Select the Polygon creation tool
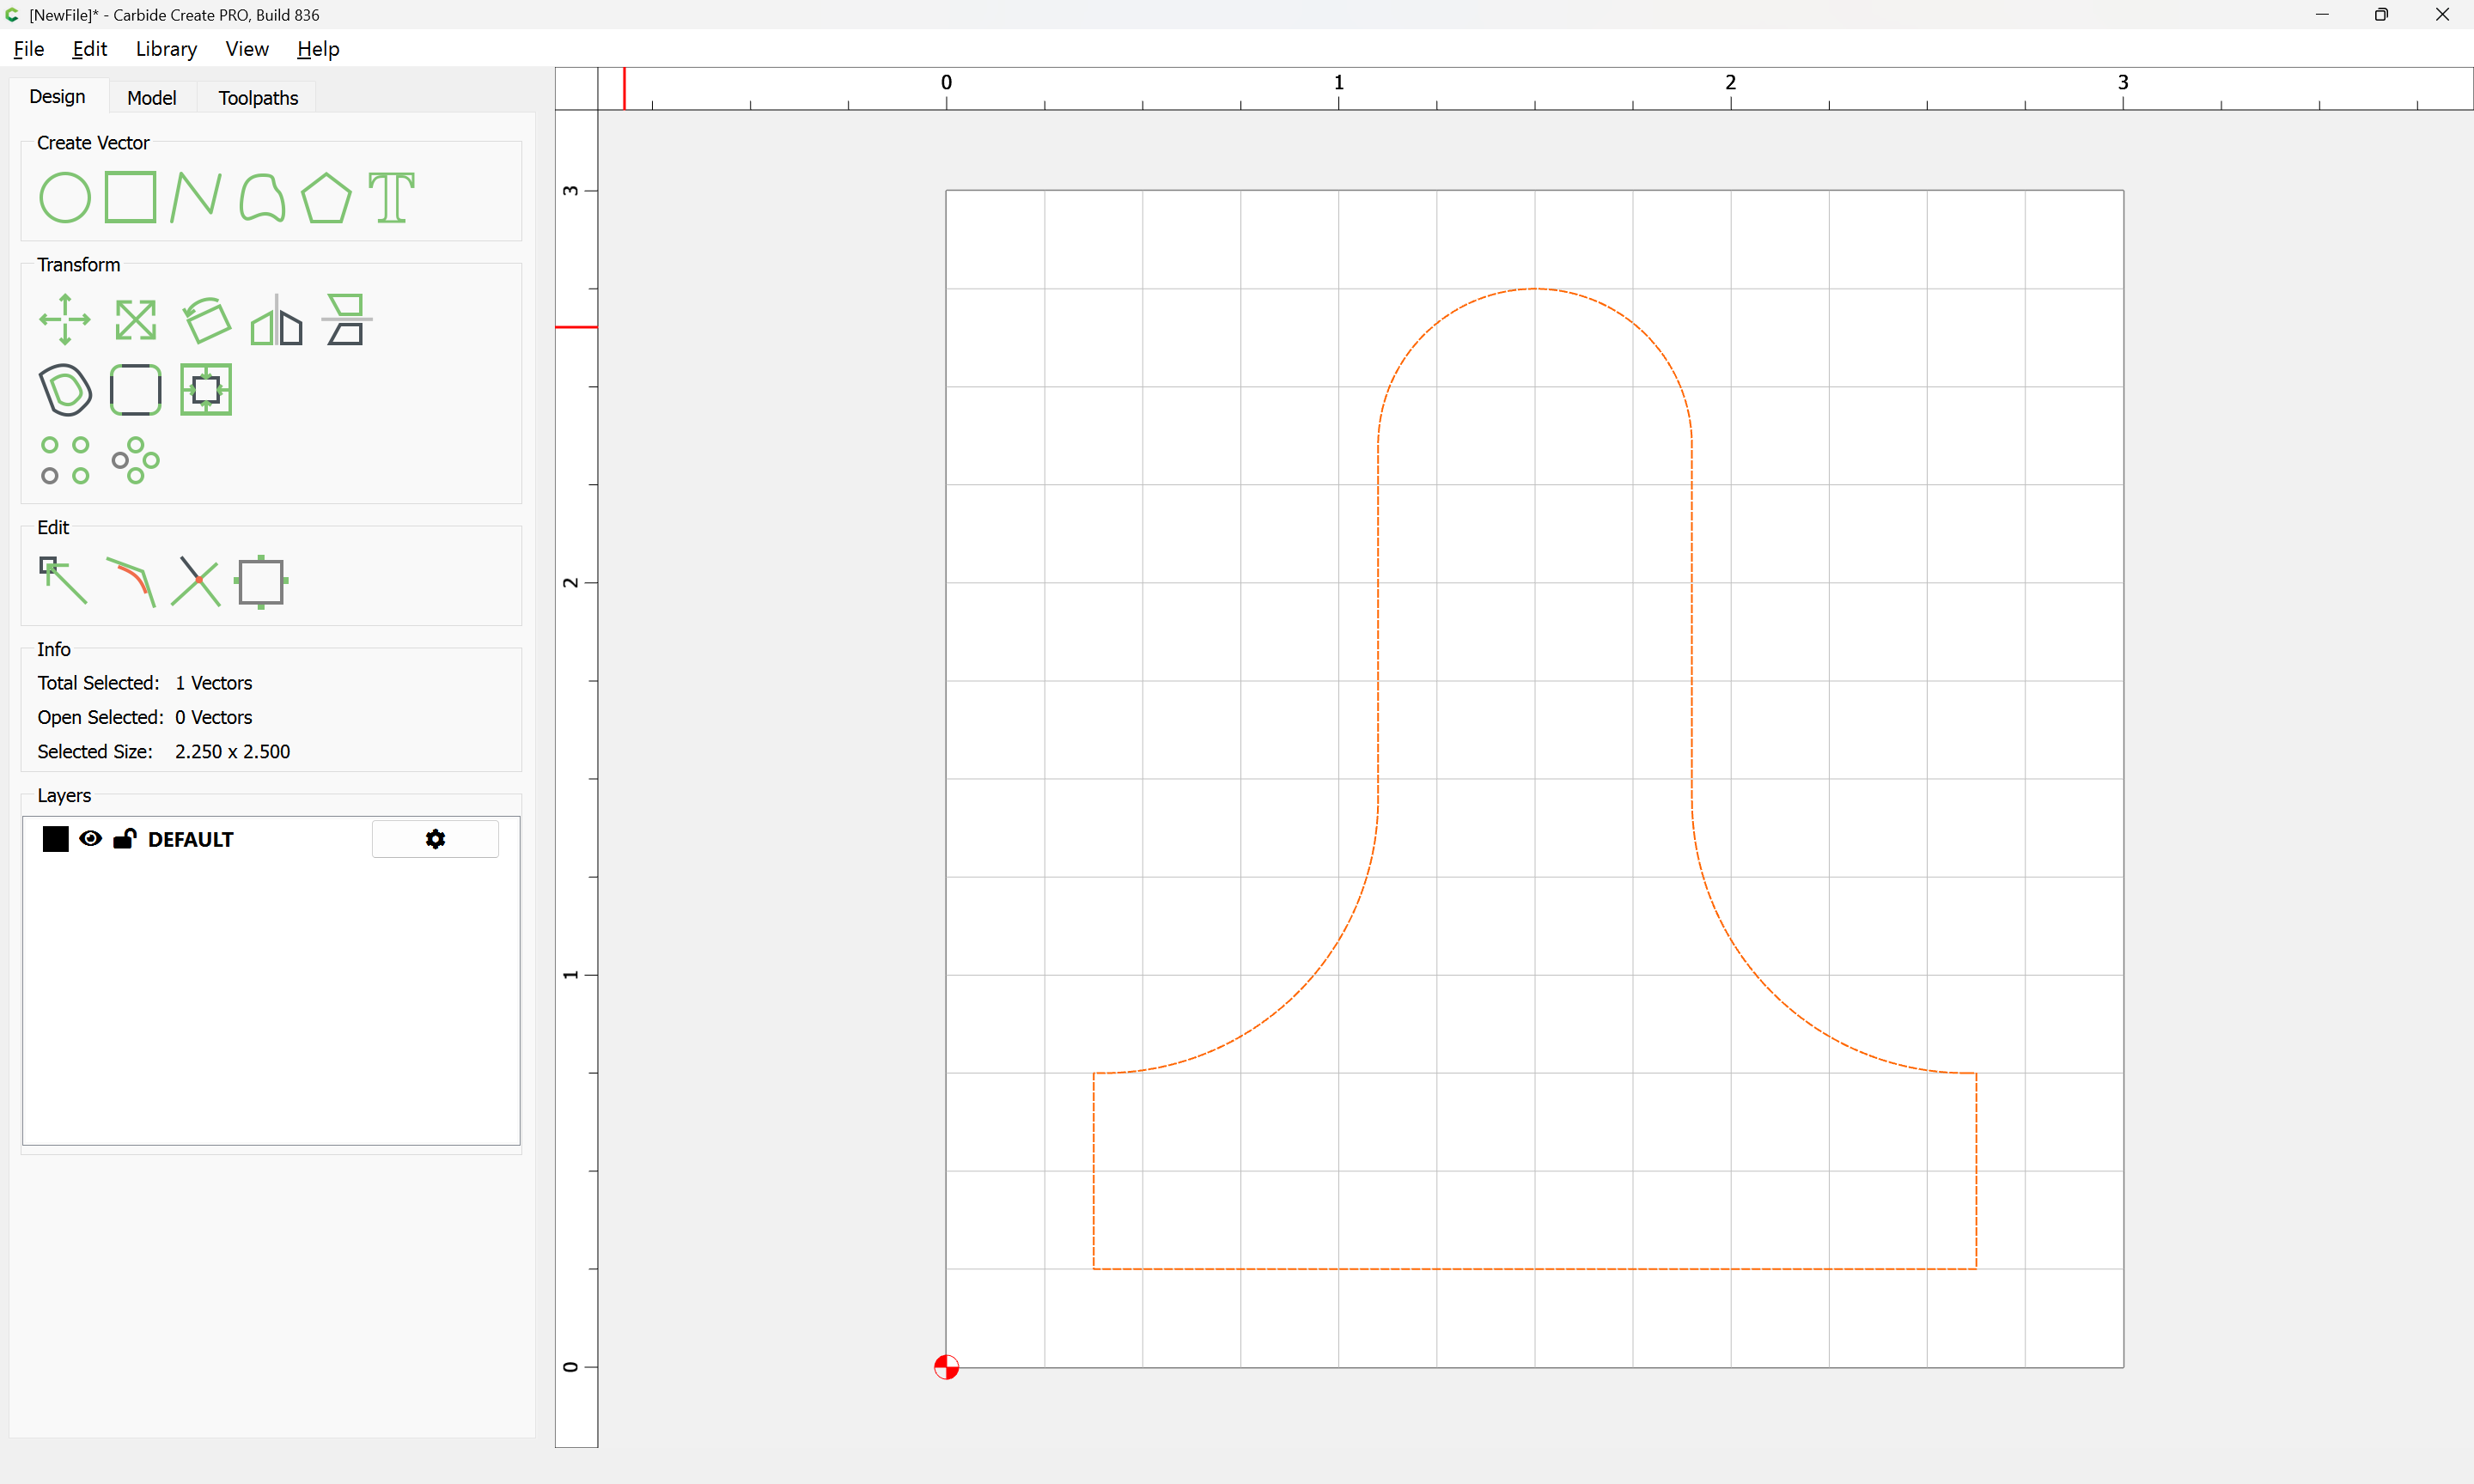The height and width of the screenshot is (1484, 2474). tap(326, 197)
